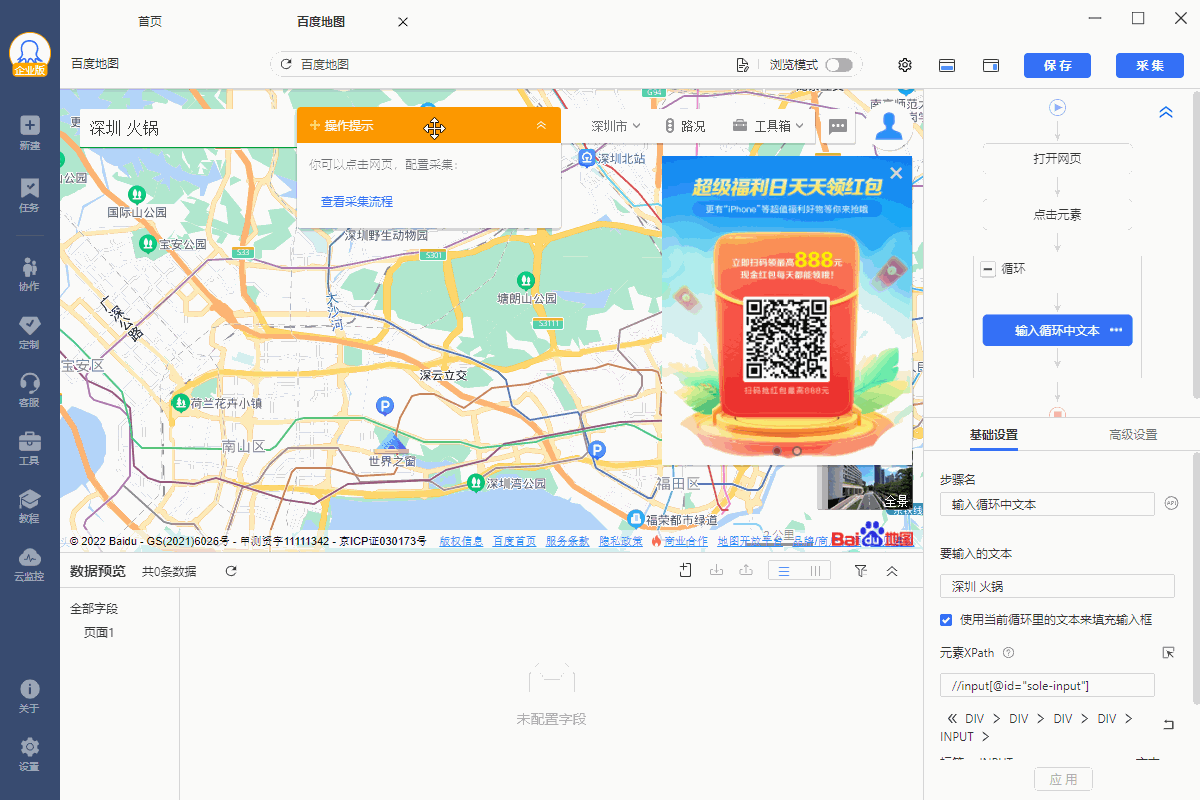Viewport: 1200px width, 800px height.
Task: Open 基础设置 tab
Action: [x=993, y=434]
